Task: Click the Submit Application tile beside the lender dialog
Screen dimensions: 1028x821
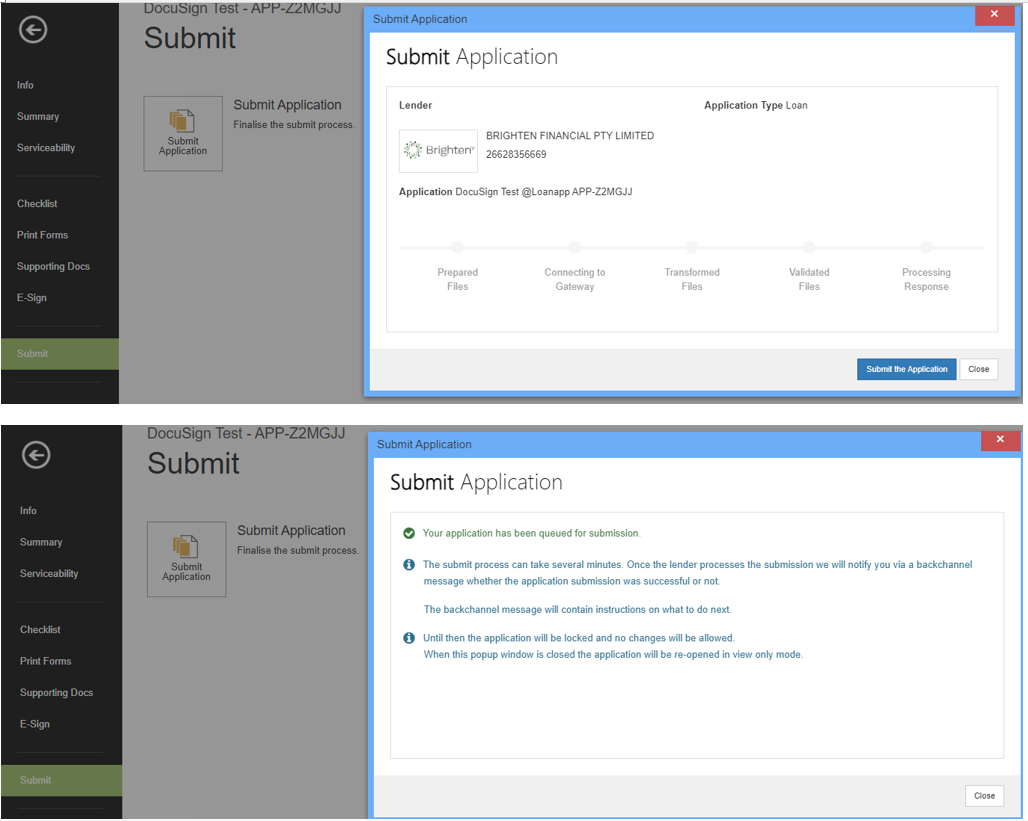Action: (x=183, y=133)
